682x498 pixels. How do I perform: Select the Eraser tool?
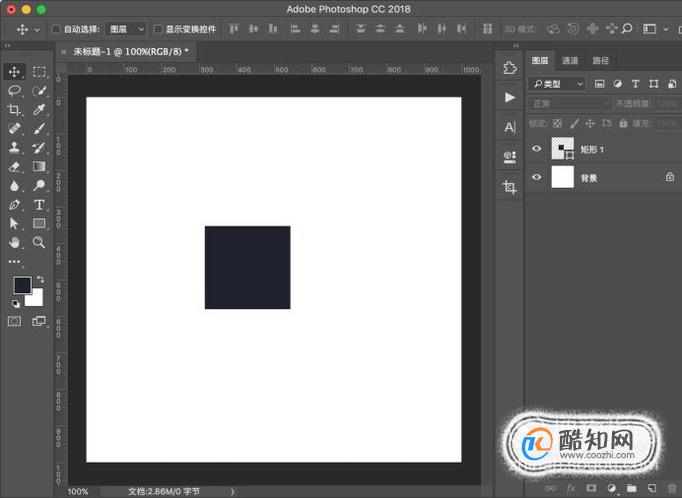click(14, 167)
